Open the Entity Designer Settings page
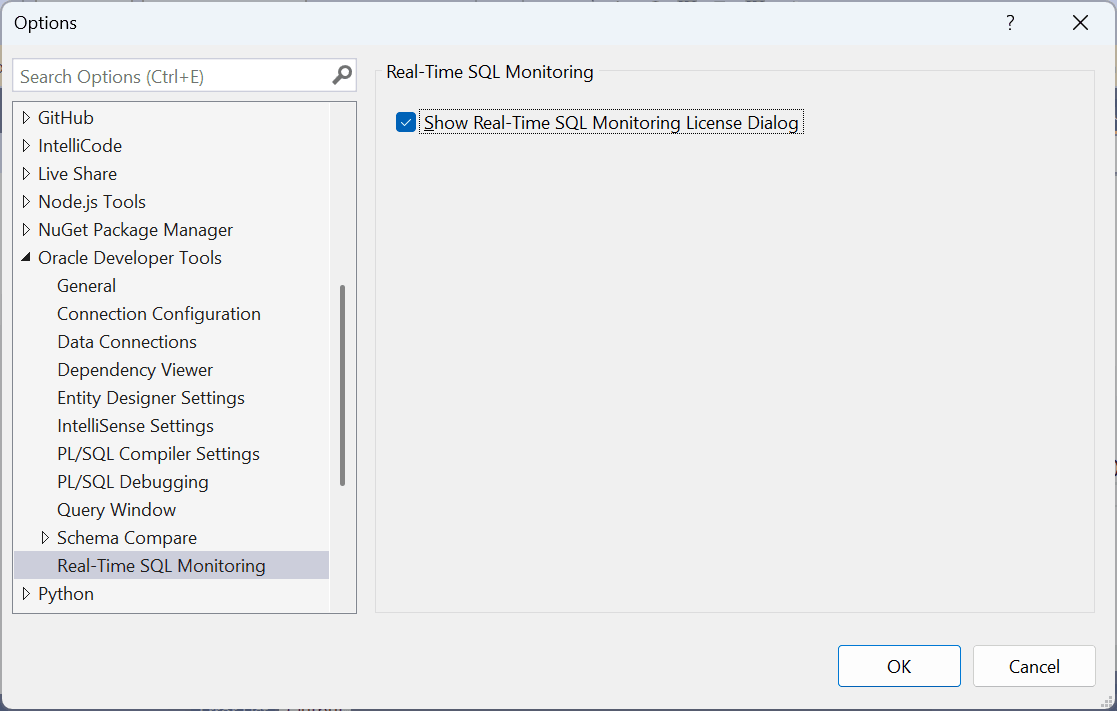 click(150, 397)
